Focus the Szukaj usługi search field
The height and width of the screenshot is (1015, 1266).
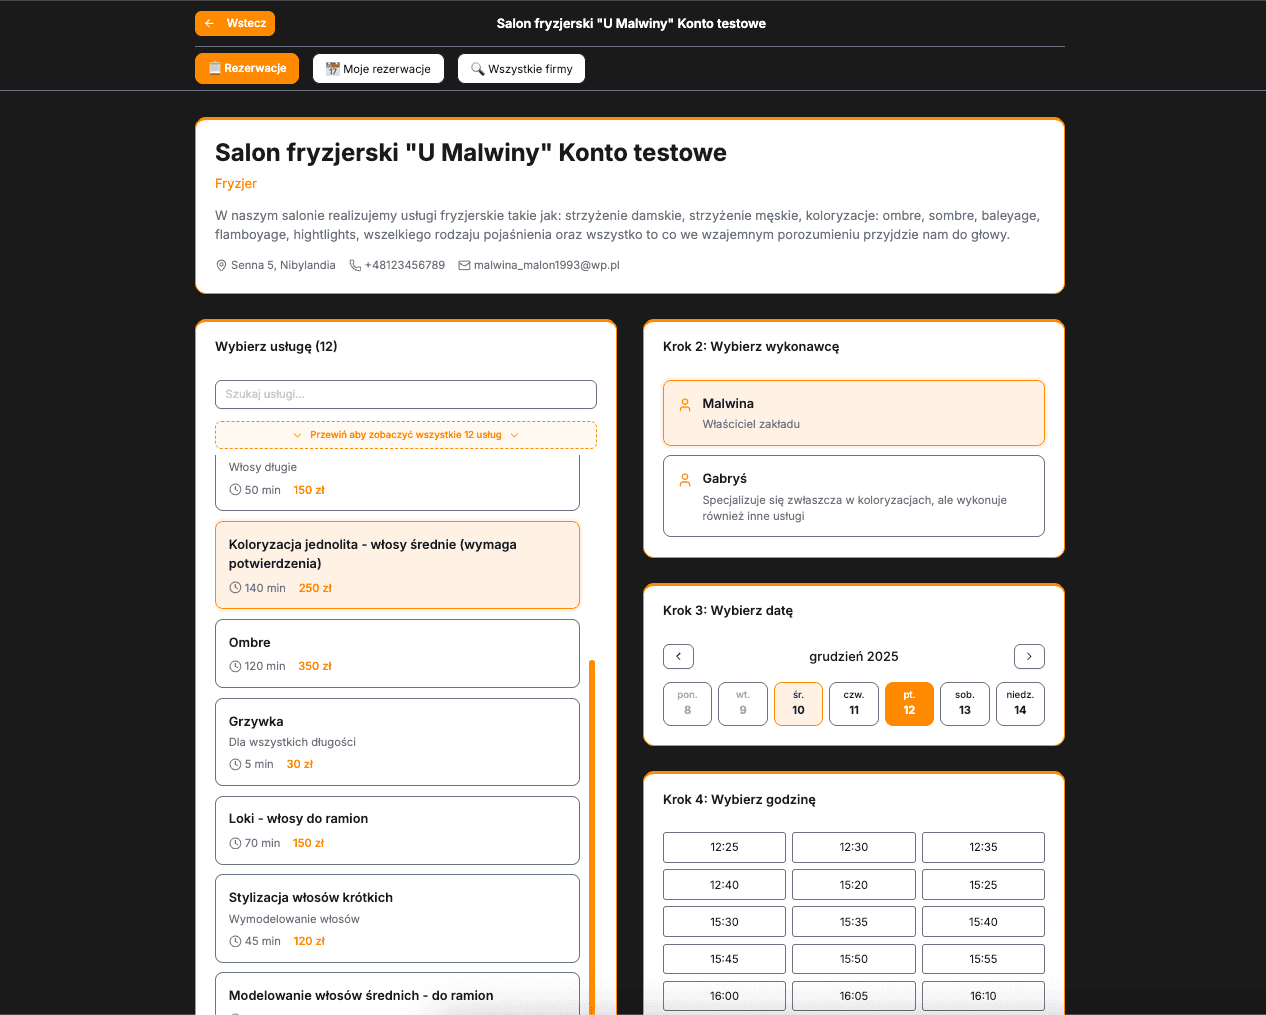(x=405, y=394)
